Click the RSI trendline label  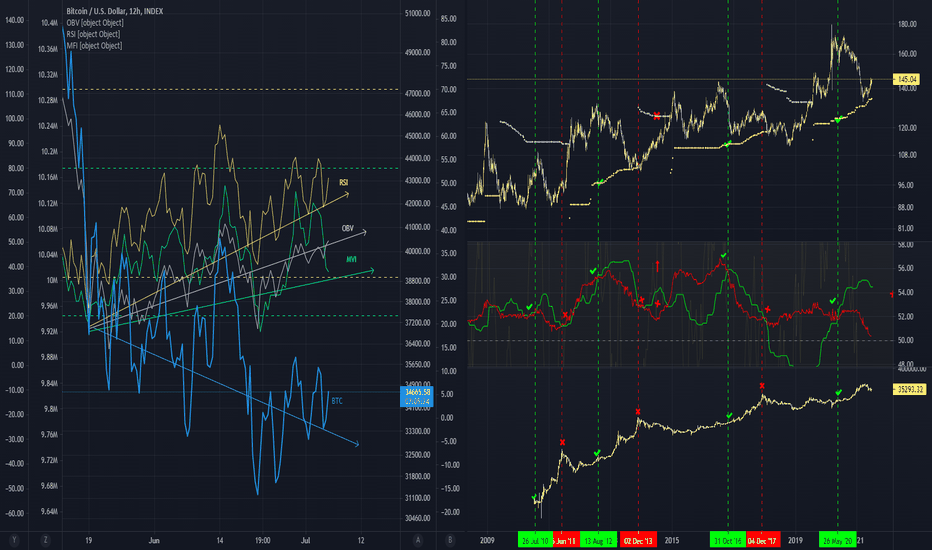(x=344, y=183)
